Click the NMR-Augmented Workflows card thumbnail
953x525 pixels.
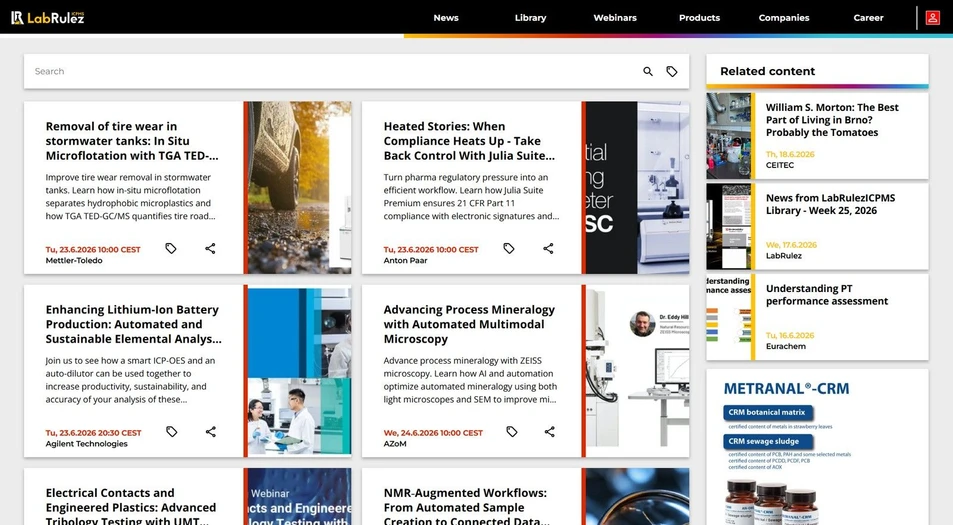coord(638,496)
